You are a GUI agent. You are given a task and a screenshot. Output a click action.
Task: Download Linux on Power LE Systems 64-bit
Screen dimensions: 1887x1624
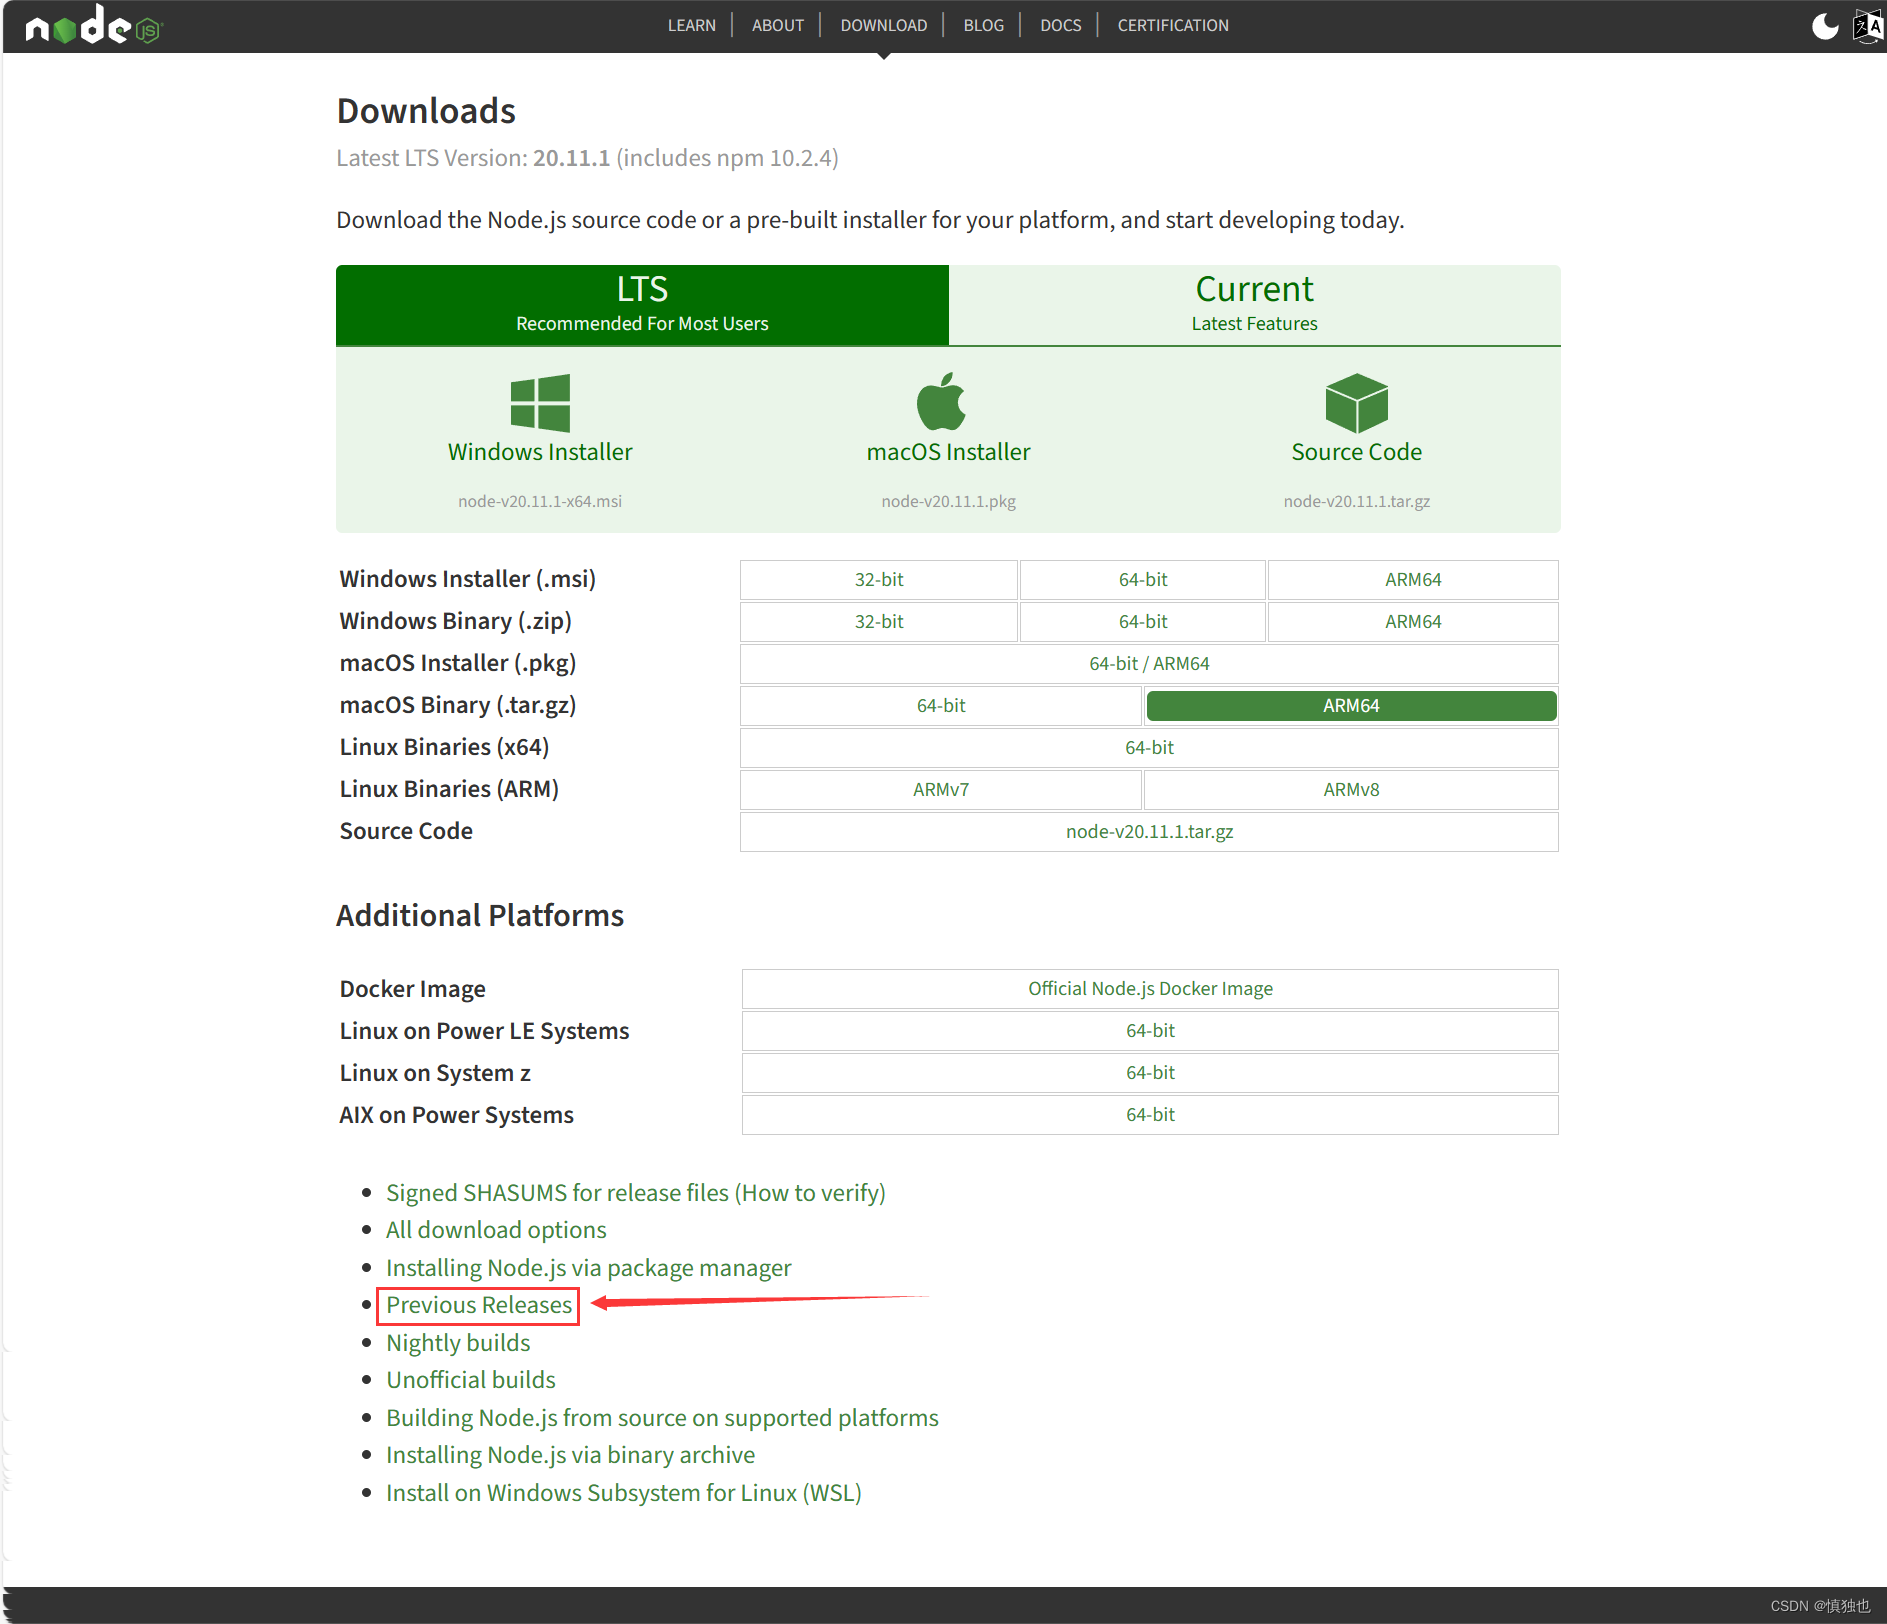click(x=1150, y=1031)
